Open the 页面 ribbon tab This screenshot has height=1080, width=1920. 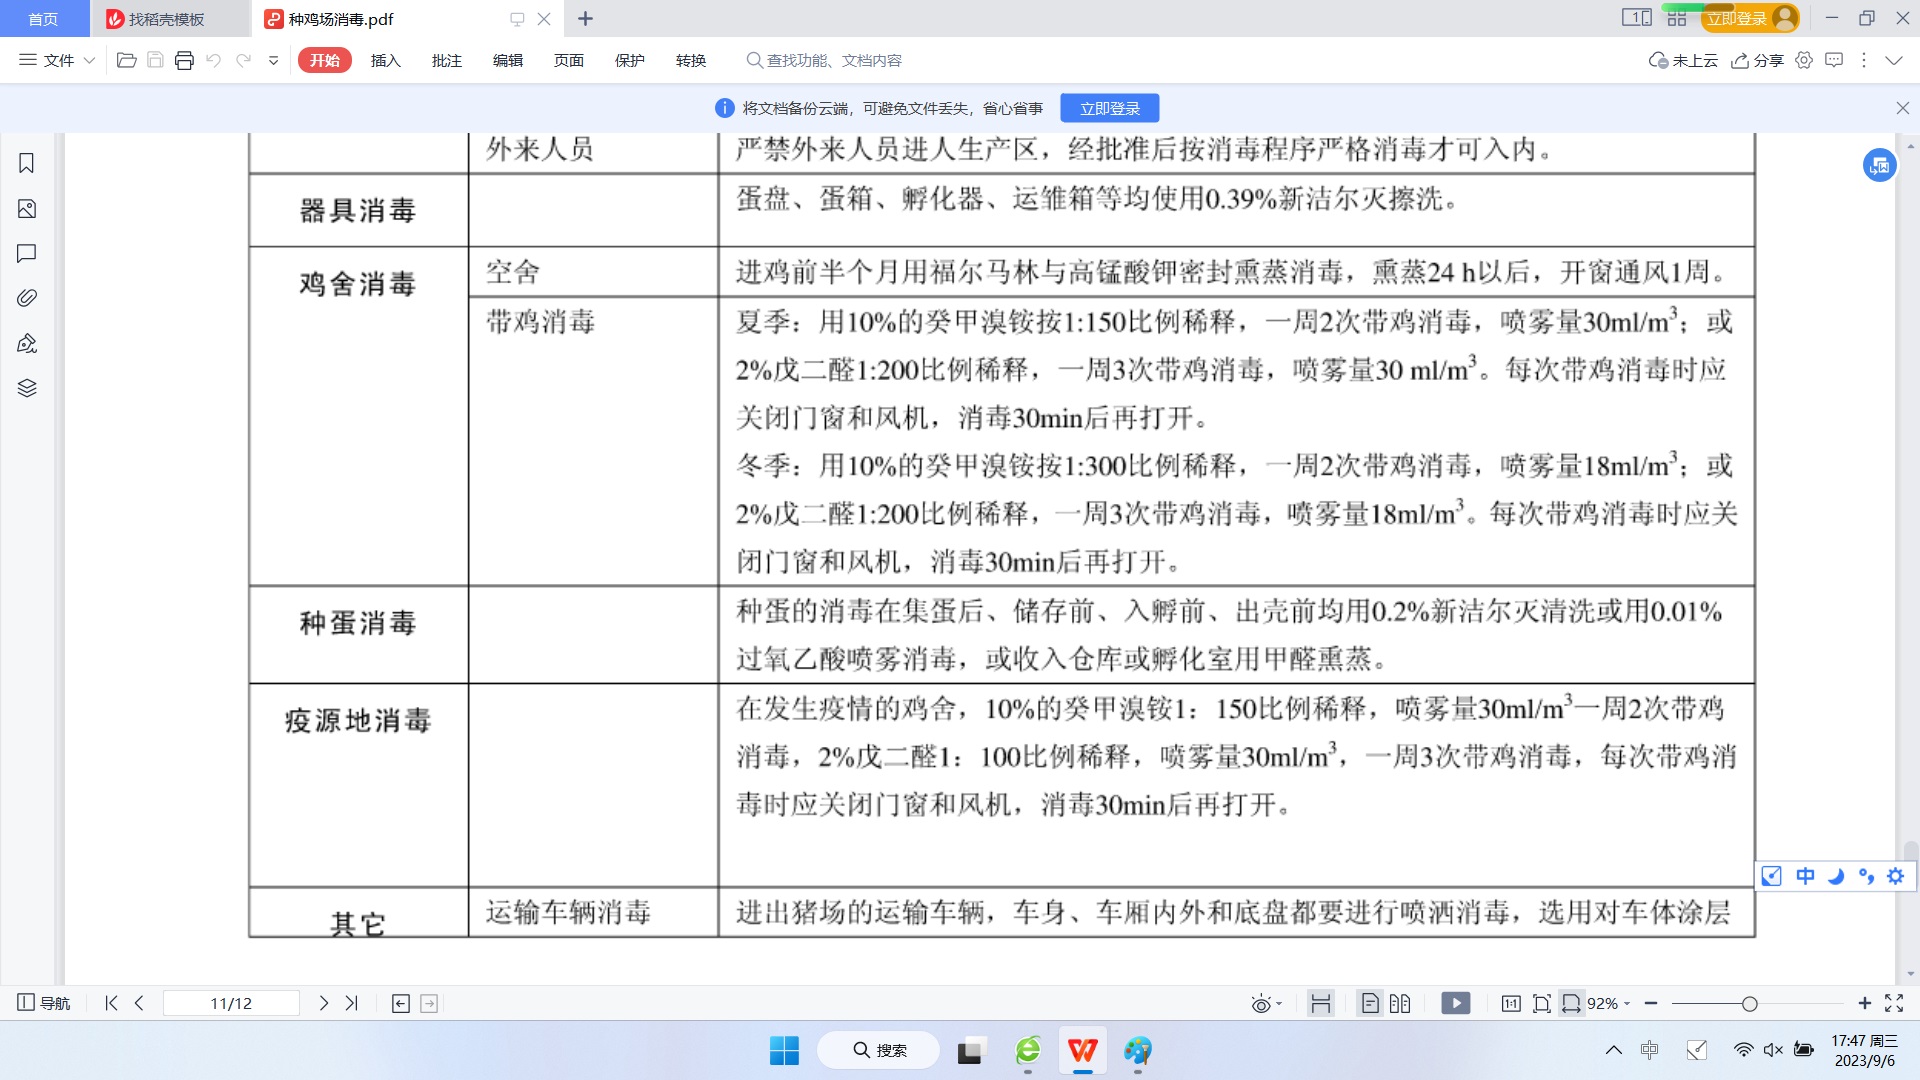569,60
